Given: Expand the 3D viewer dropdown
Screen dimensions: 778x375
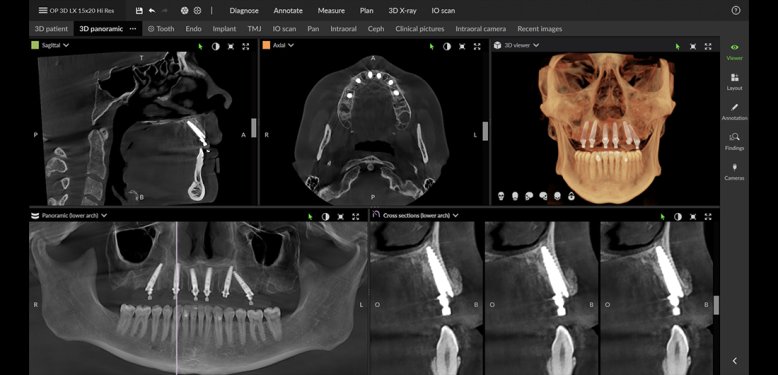Looking at the screenshot, I should coord(536,45).
